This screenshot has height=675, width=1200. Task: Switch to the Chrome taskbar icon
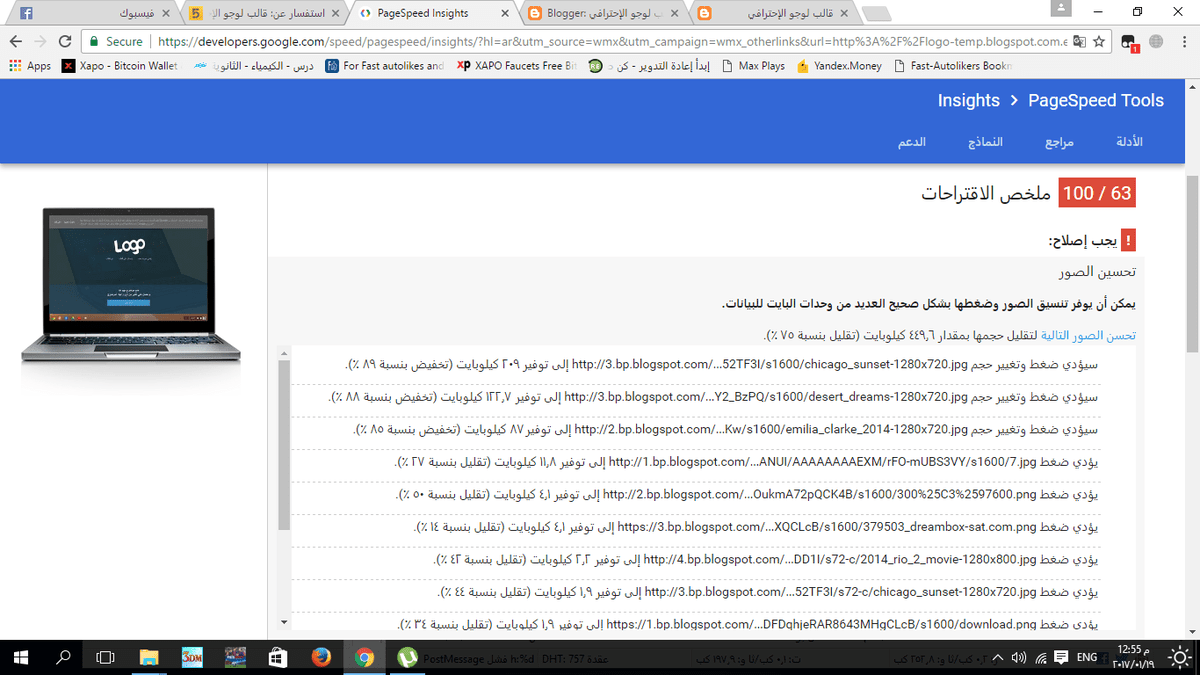364,657
